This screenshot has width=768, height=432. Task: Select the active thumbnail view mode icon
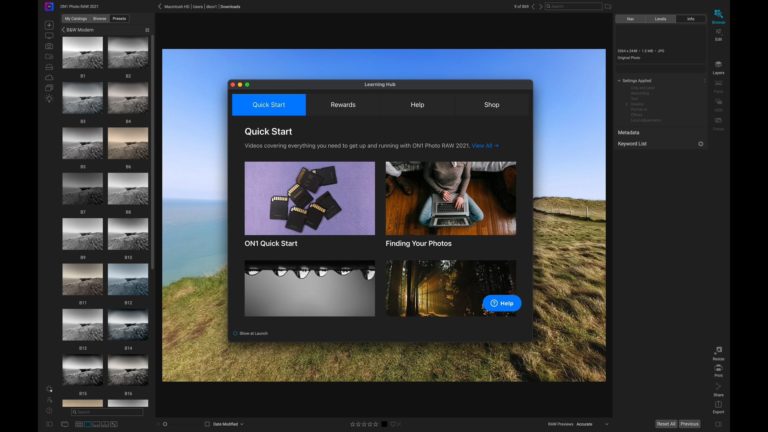tap(88, 424)
